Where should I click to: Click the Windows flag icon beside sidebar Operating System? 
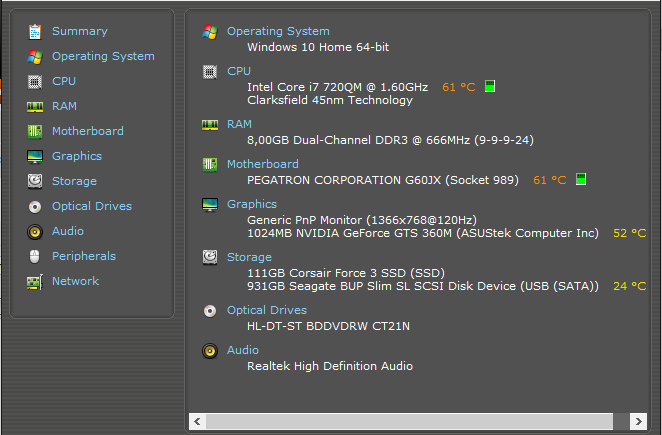tap(35, 57)
